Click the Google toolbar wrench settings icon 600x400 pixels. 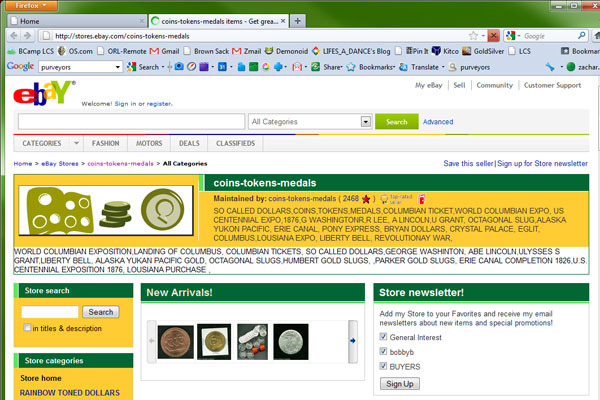(x=550, y=67)
